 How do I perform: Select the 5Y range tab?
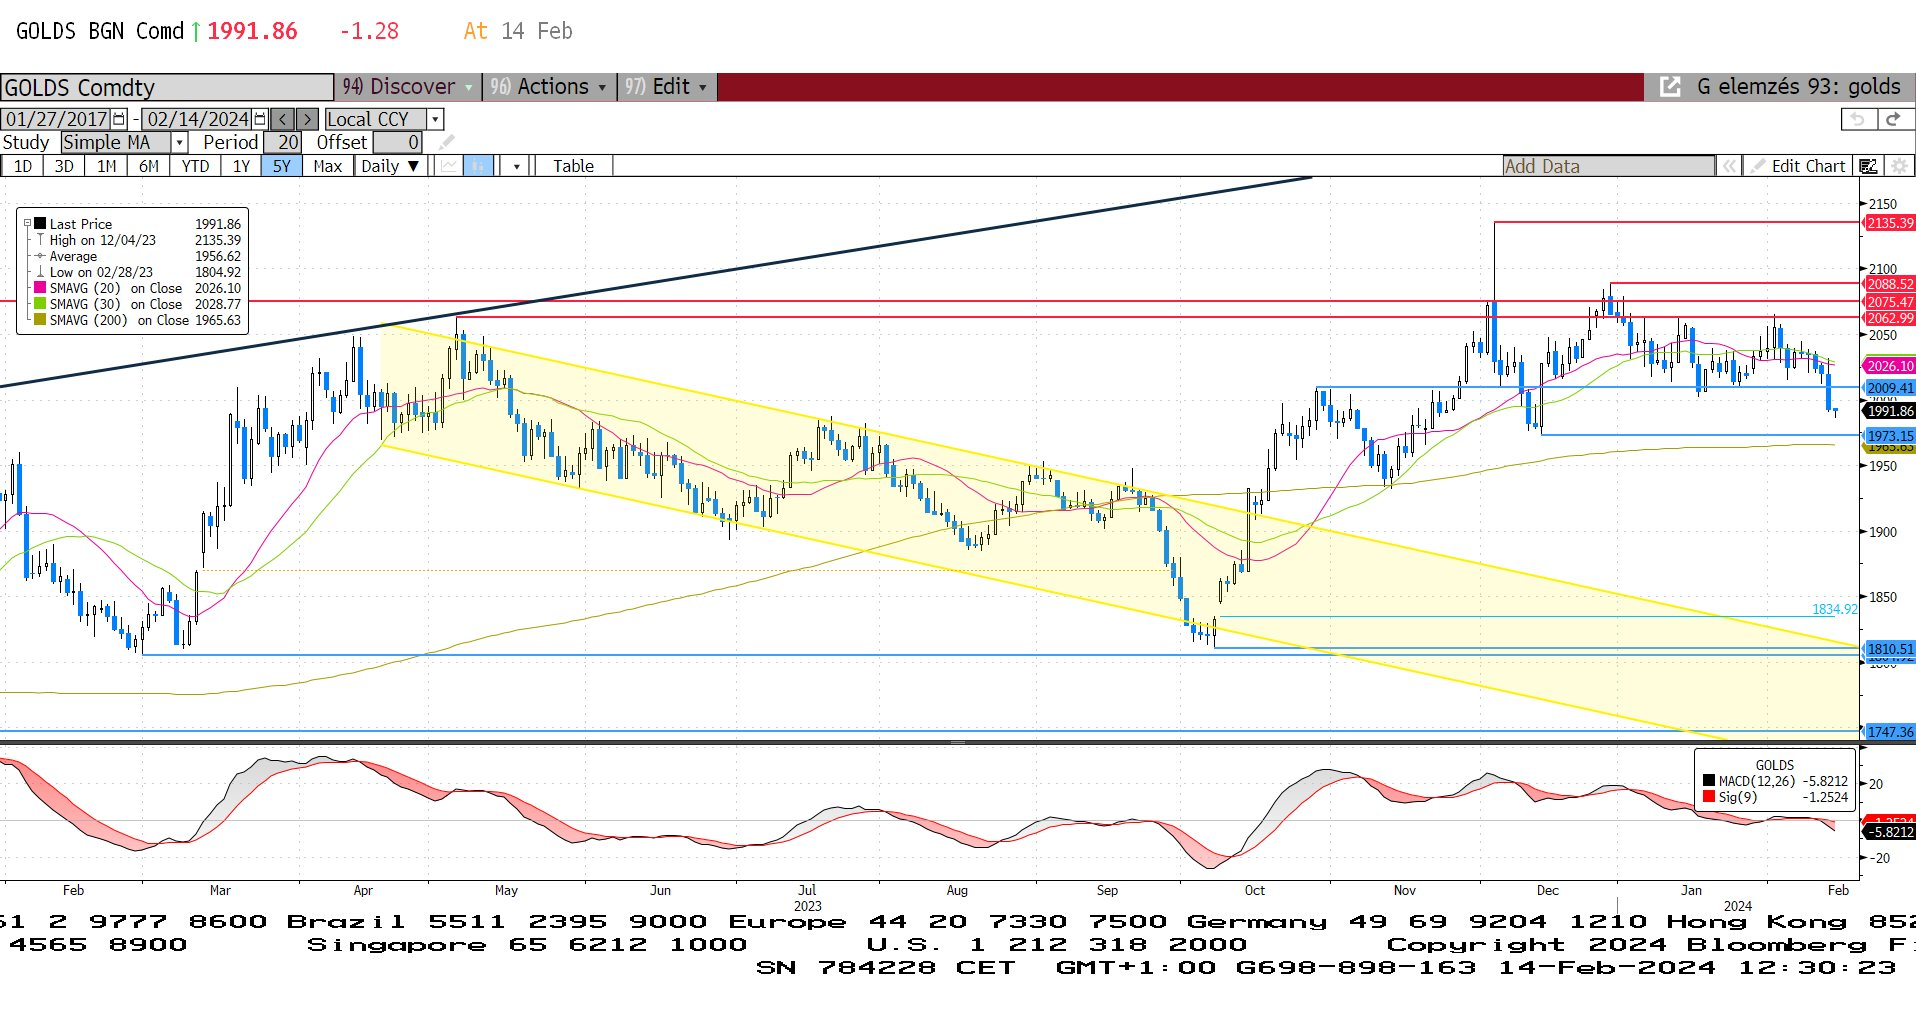click(x=282, y=166)
